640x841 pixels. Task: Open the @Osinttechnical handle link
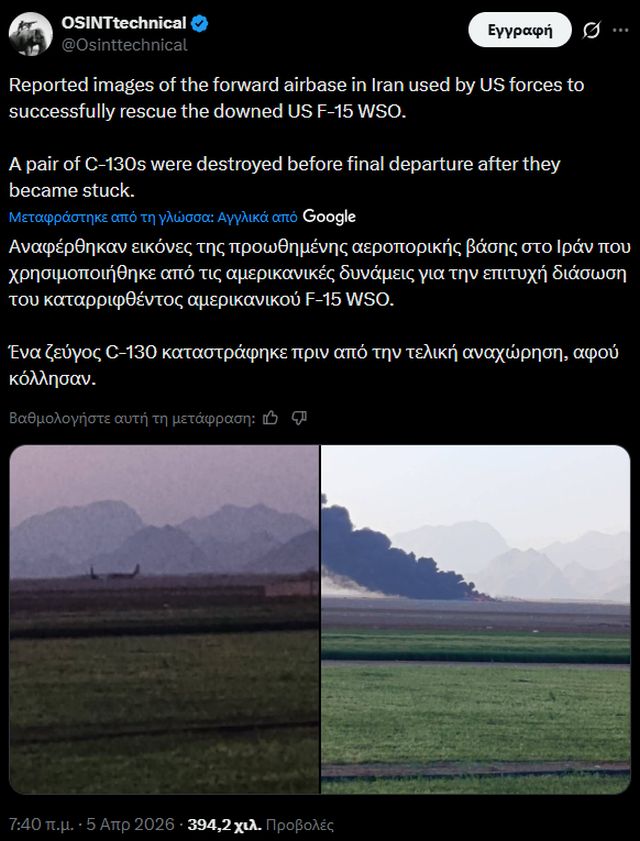click(x=124, y=45)
